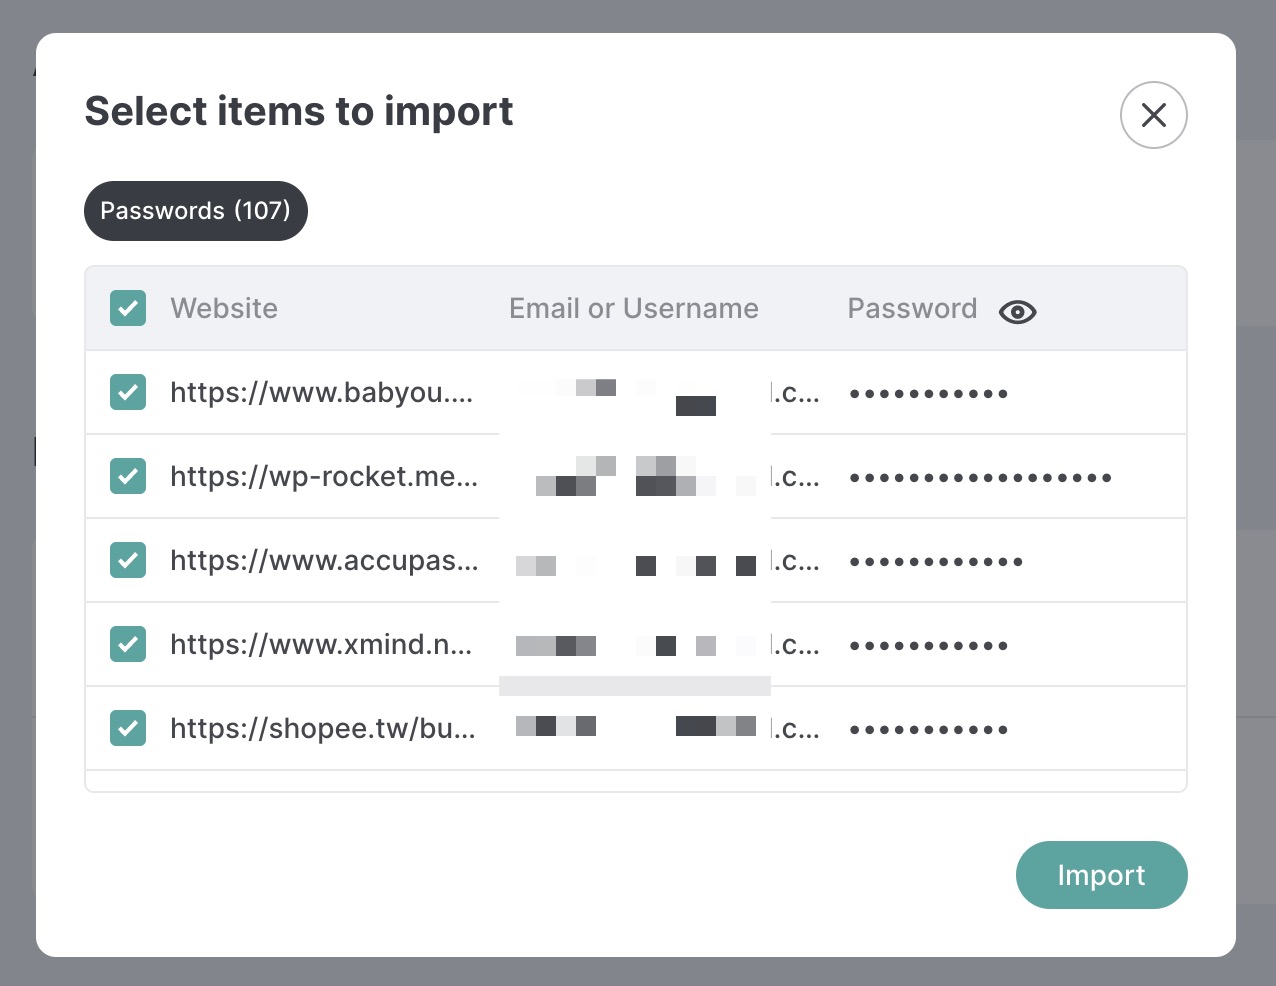The height and width of the screenshot is (986, 1276).
Task: Click the accupass website URL
Action: pos(324,560)
